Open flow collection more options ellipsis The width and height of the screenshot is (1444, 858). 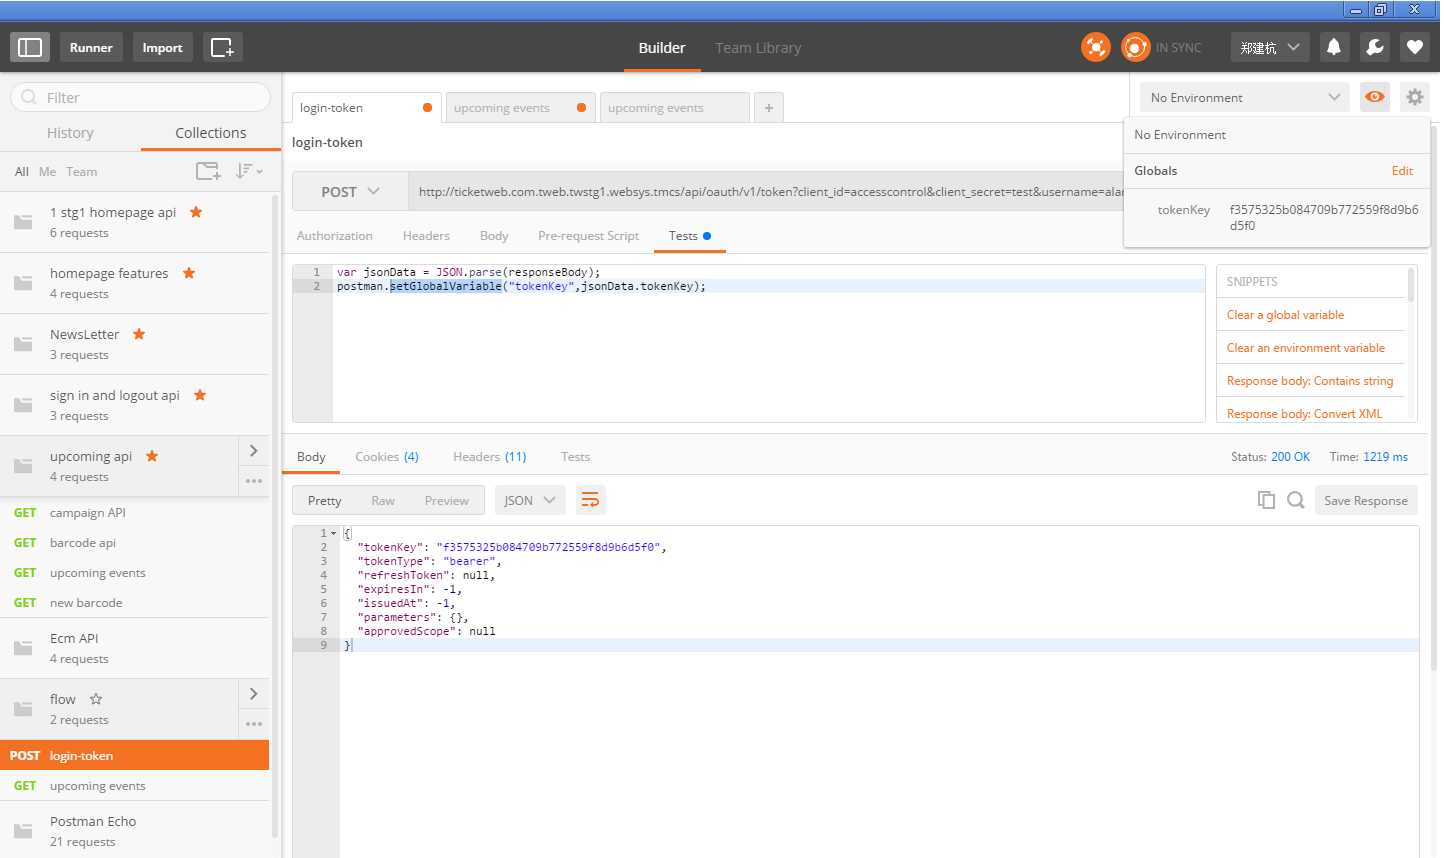(254, 724)
